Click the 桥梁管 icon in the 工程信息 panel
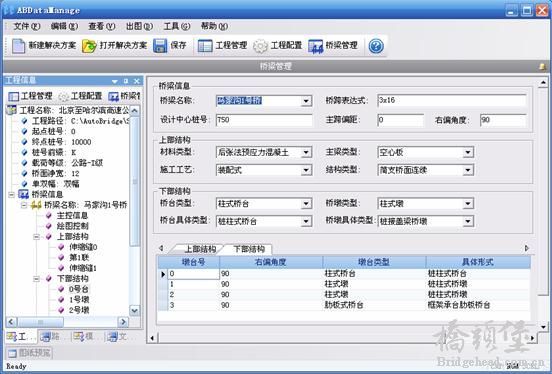 tap(113, 96)
